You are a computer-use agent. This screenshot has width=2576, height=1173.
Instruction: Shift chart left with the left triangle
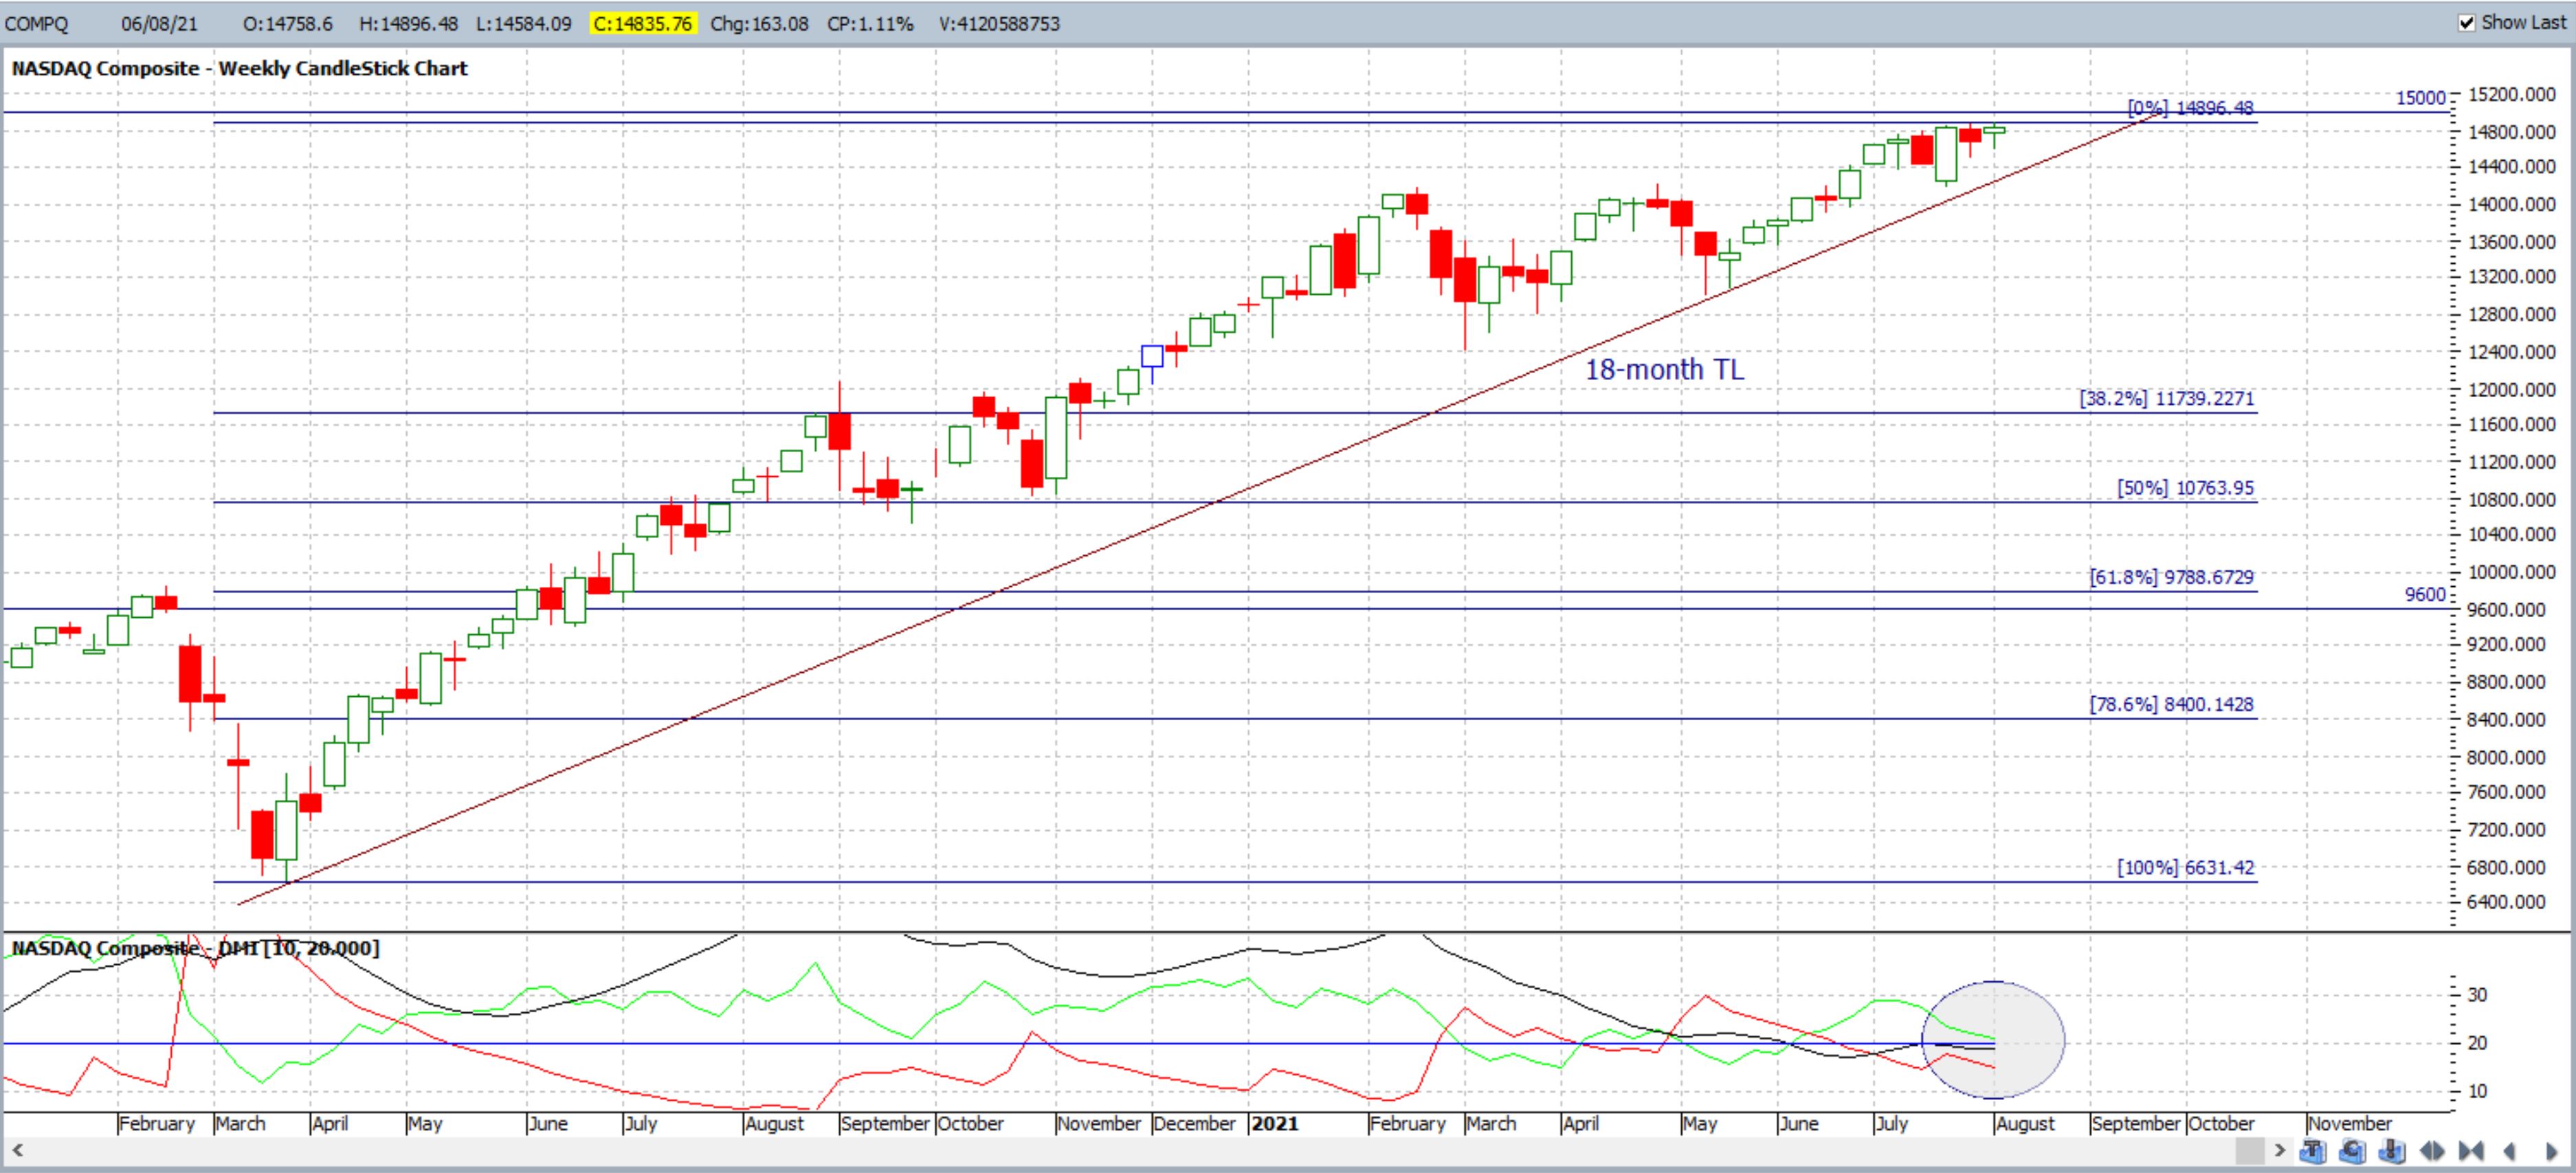pos(2510,1151)
